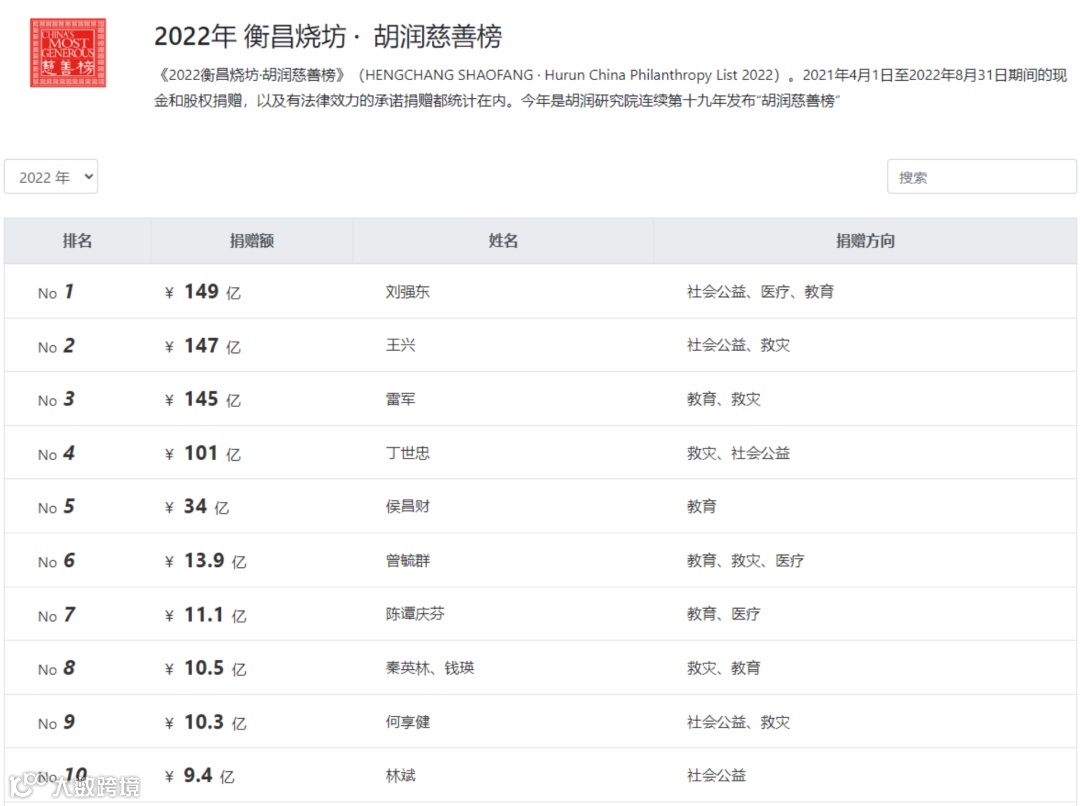Select the name 雷军
This screenshot has width=1080, height=806.
pos(400,399)
